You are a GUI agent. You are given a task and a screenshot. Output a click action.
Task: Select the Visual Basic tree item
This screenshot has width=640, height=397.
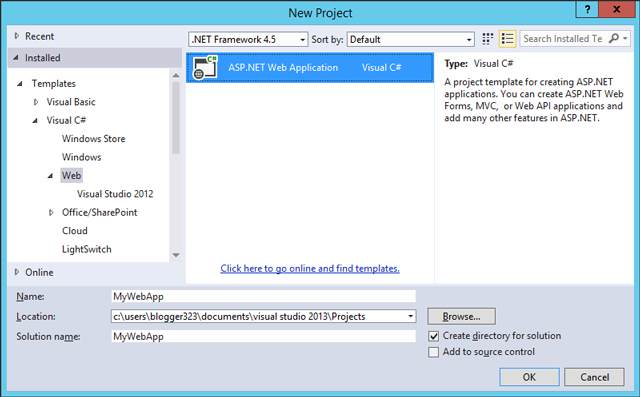pyautogui.click(x=71, y=102)
